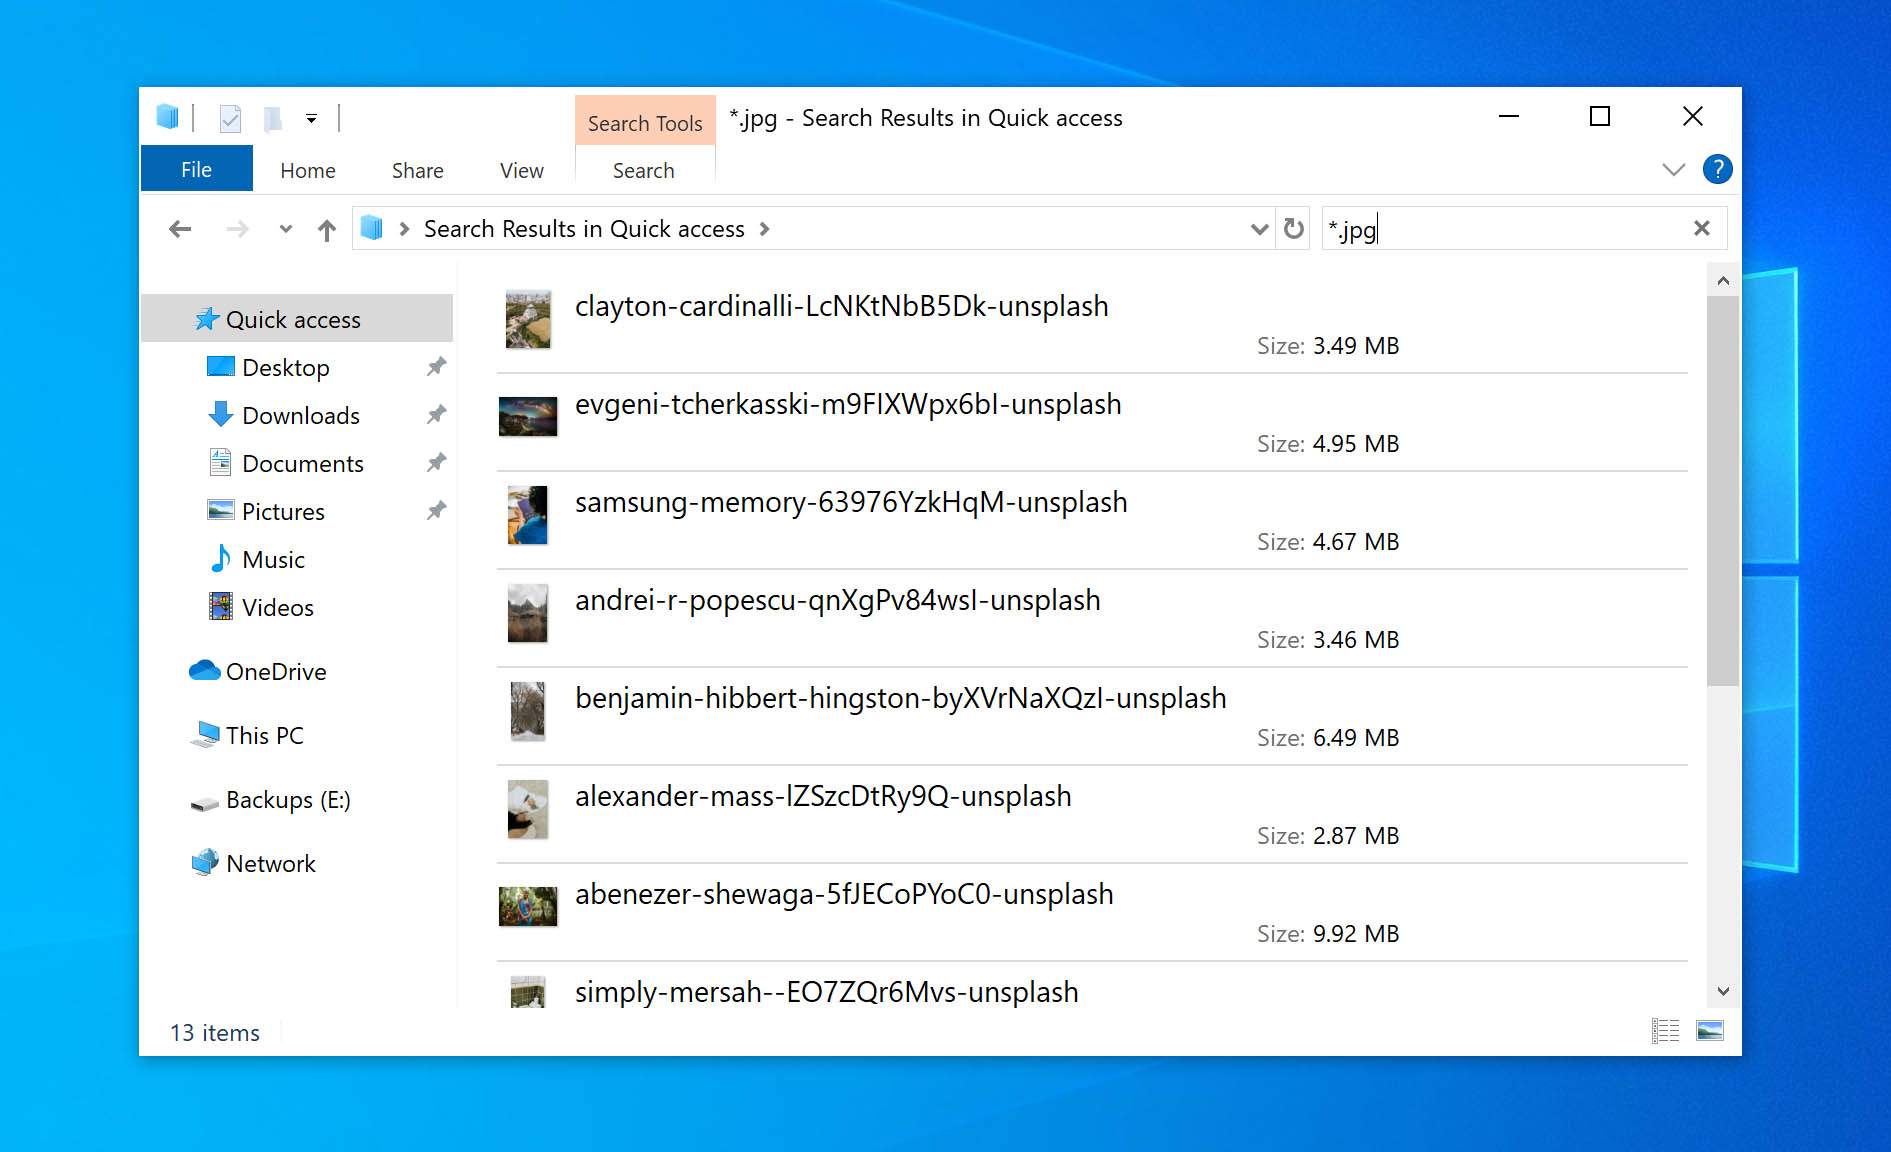Switch to the Share ribbon tab
The width and height of the screenshot is (1891, 1152).
[417, 171]
